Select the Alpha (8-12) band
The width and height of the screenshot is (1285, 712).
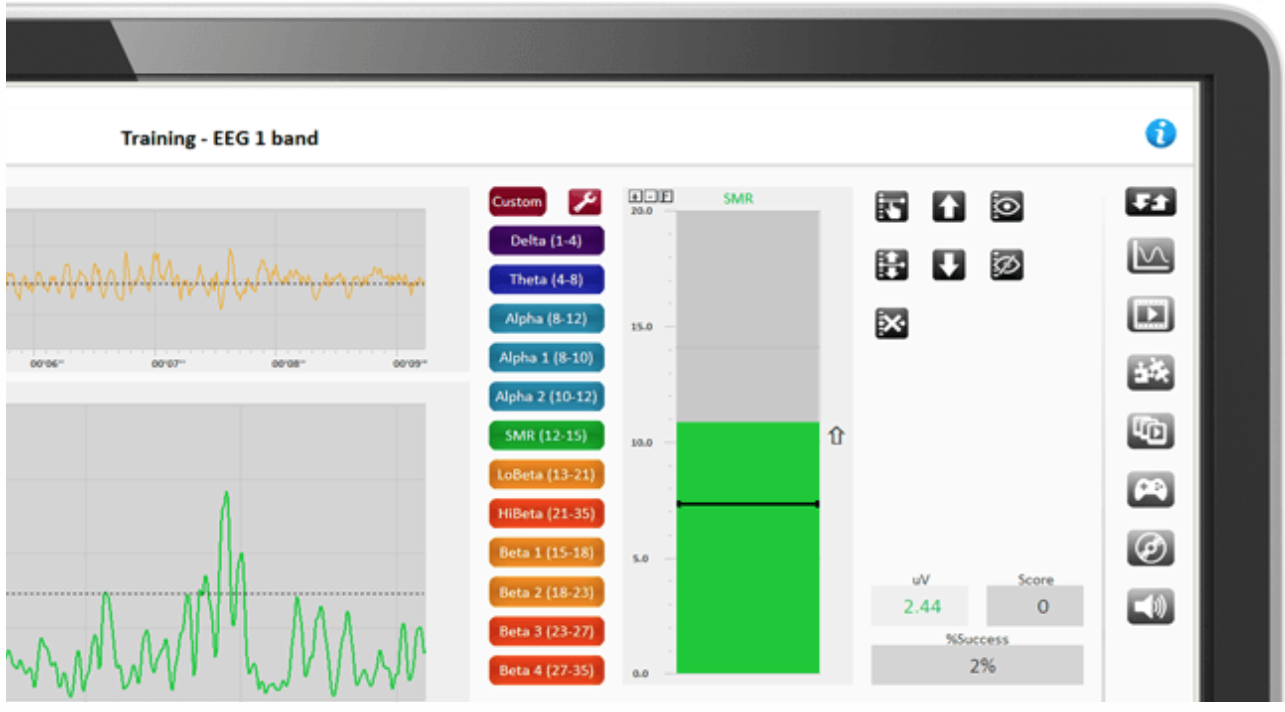[547, 319]
